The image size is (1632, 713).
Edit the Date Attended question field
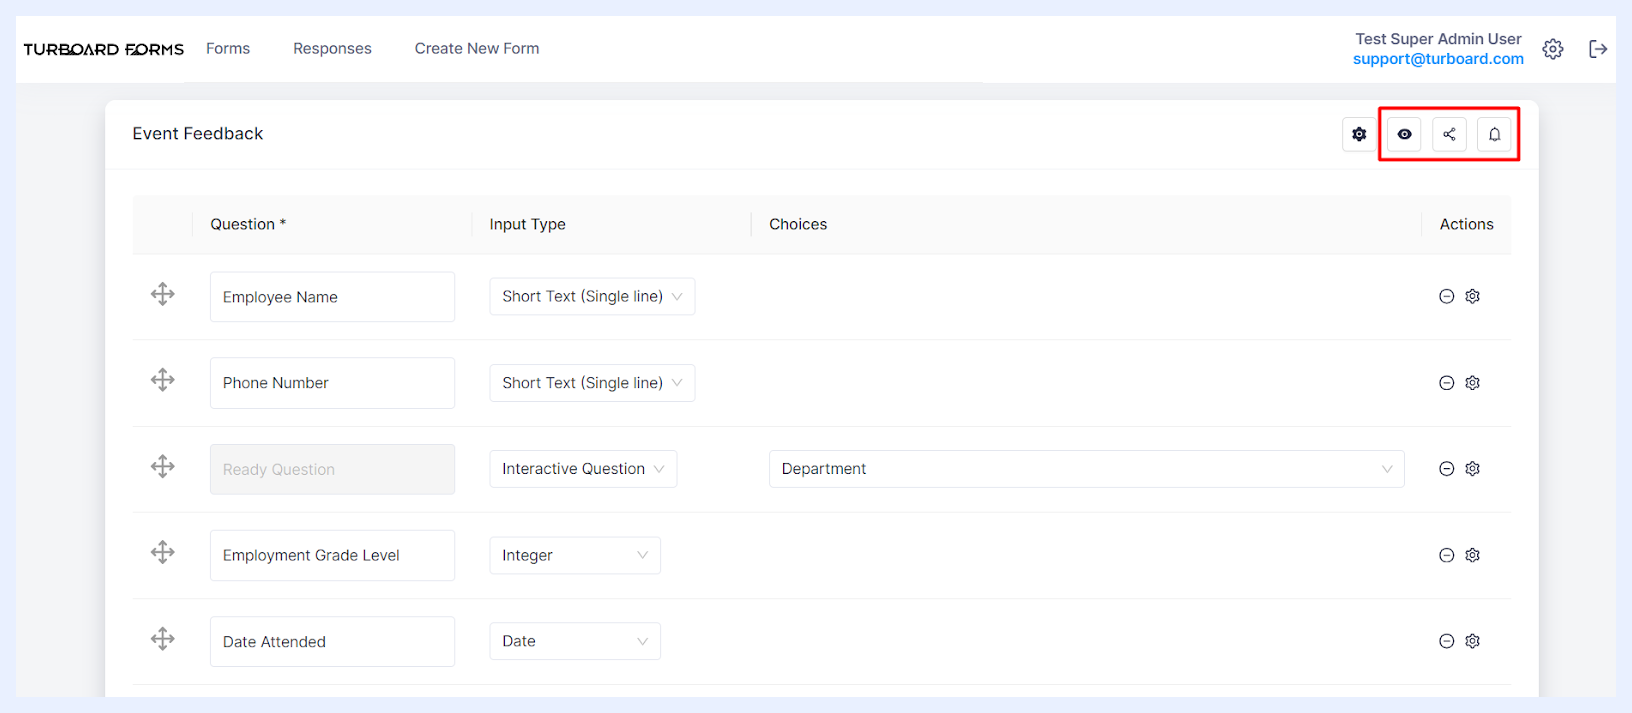[x=332, y=641]
